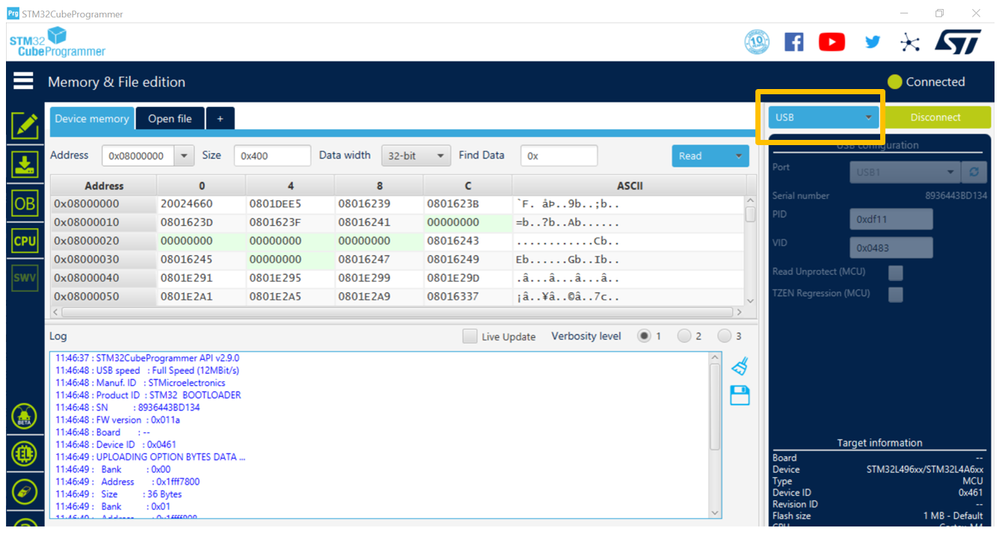Select cell 08016337 in row 0x08000050
Viewport: 999px width, 534px height.
point(468,296)
